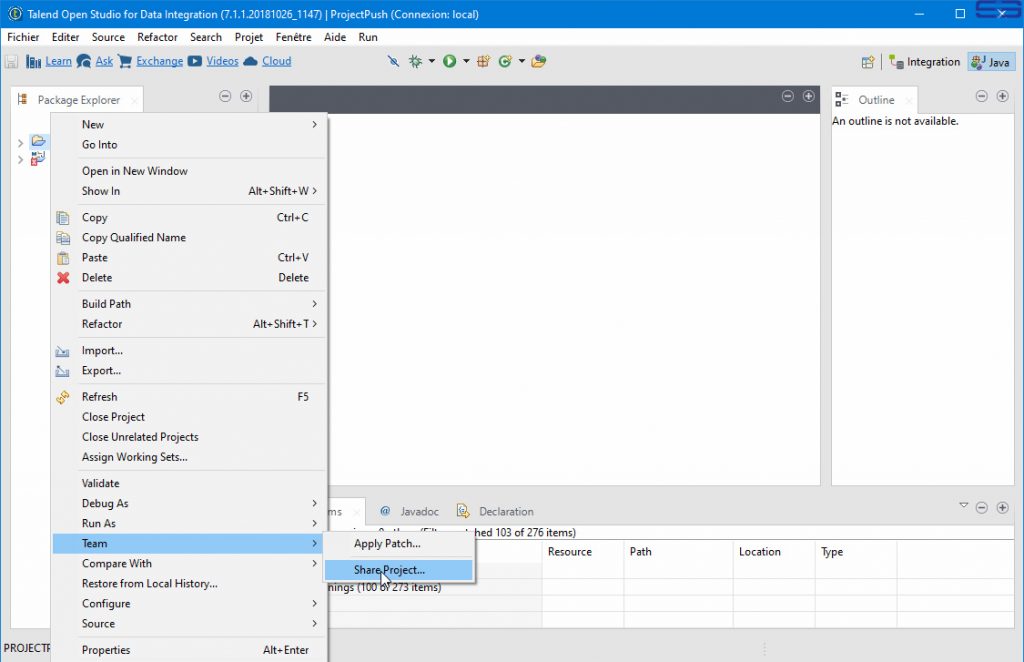Switch to the Java perspective
The image size is (1024, 662).
point(991,62)
